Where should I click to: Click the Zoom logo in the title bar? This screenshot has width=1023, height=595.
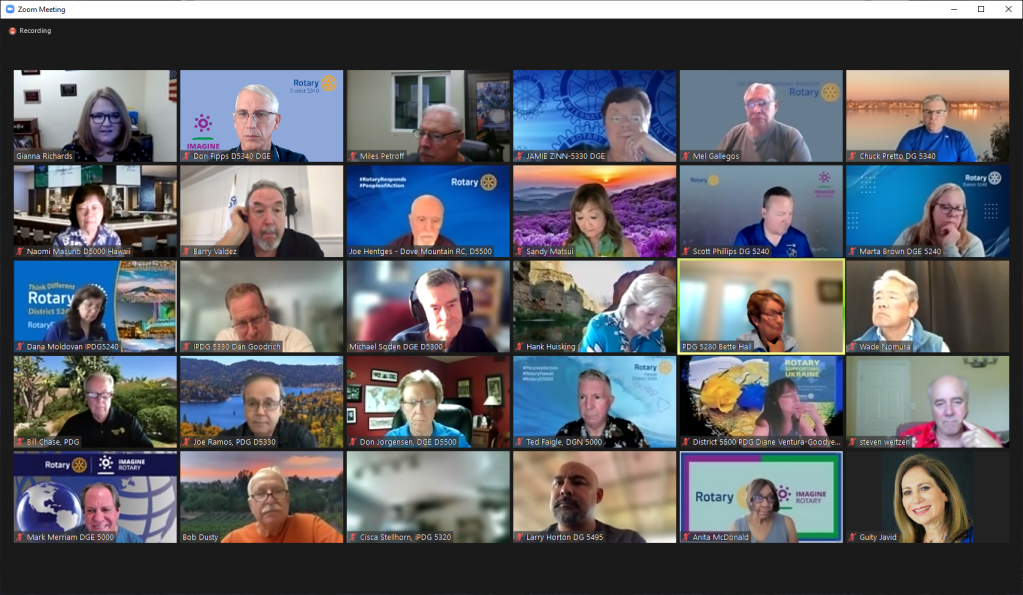(10, 9)
